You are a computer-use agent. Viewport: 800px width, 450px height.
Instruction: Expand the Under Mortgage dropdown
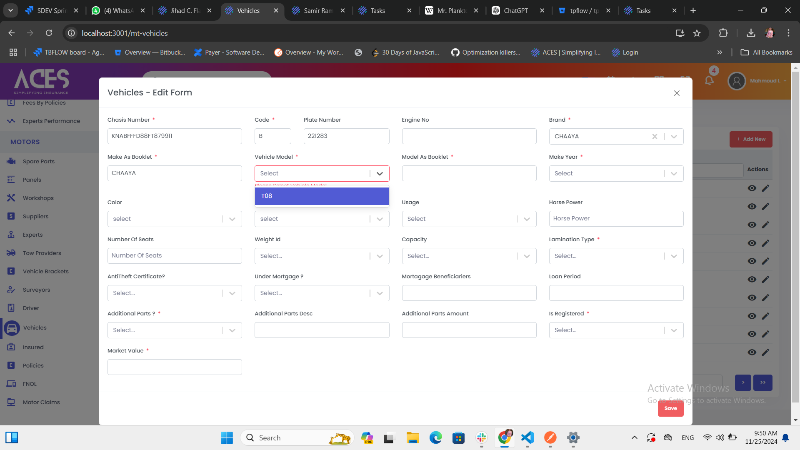point(380,292)
